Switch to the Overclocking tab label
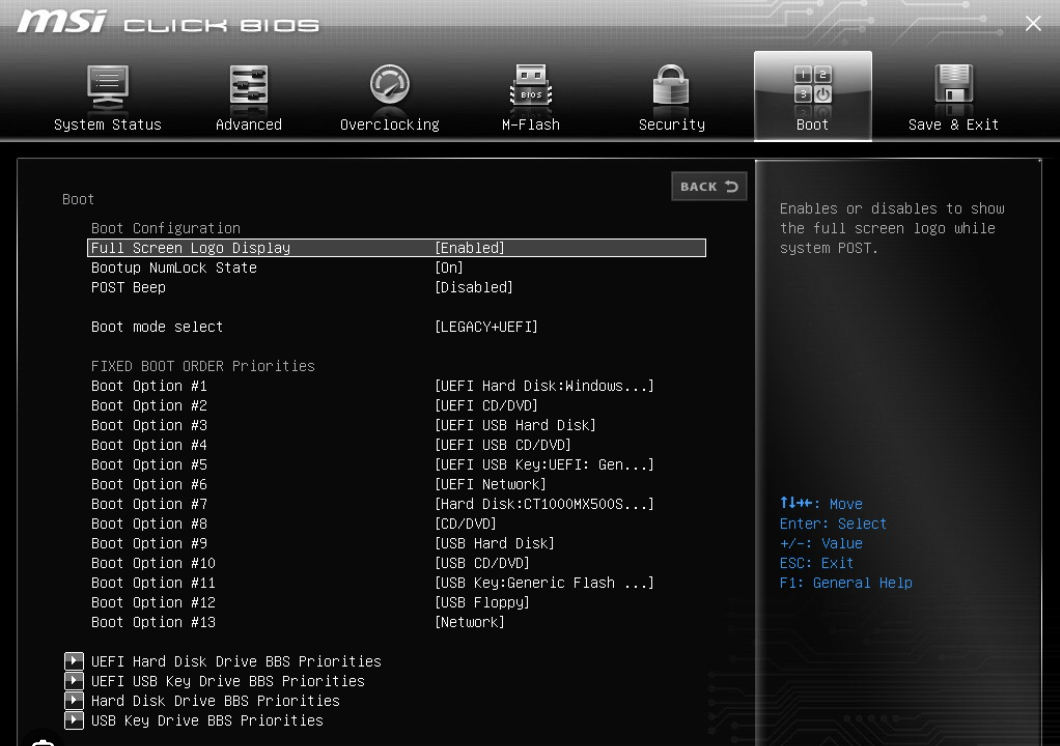 point(389,125)
